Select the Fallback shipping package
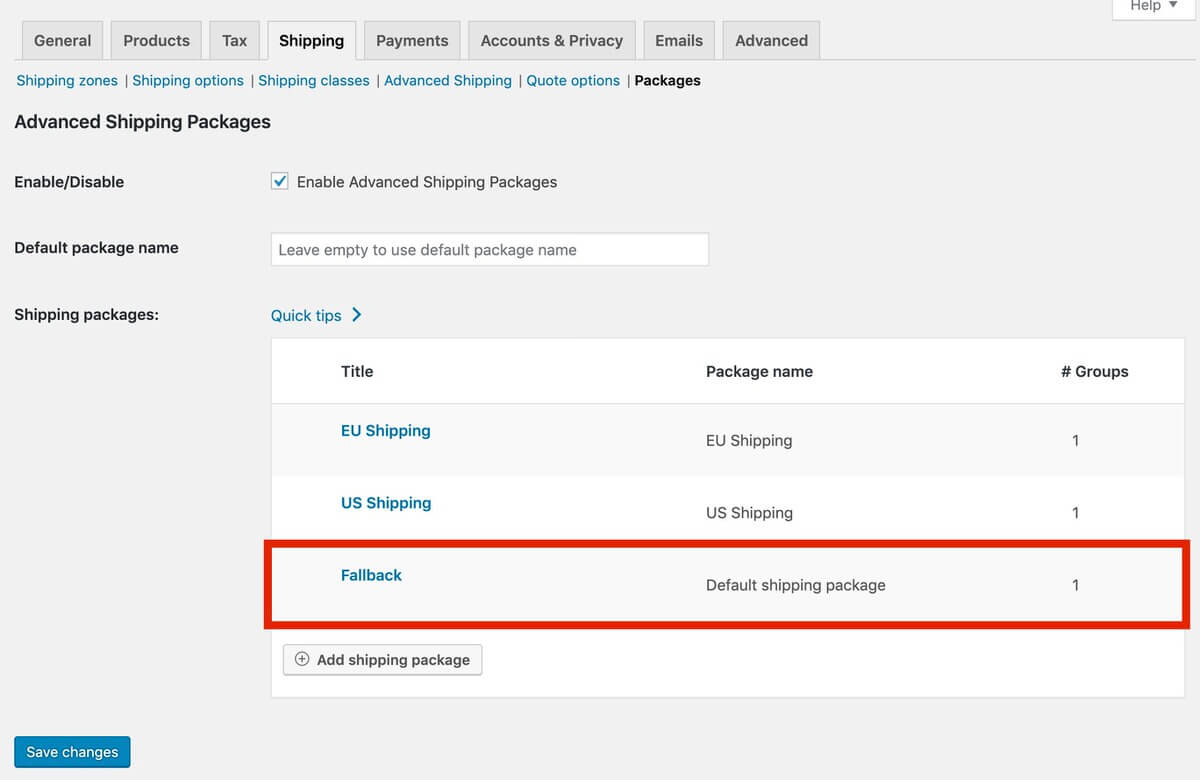The image size is (1200, 780). [371, 574]
